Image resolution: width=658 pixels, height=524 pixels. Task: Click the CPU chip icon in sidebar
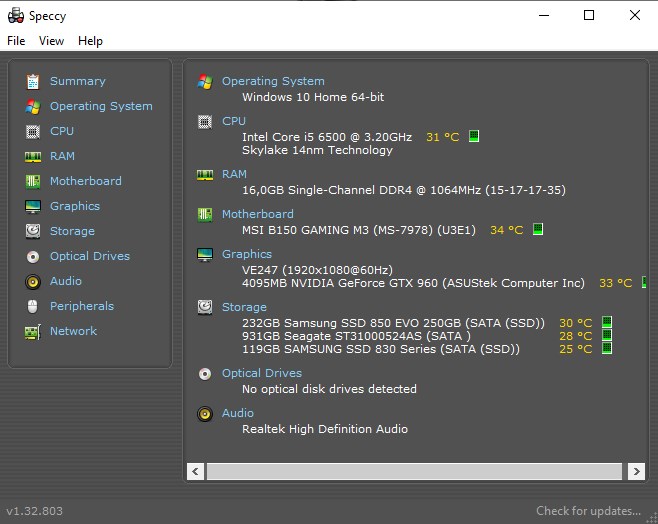[x=33, y=132]
